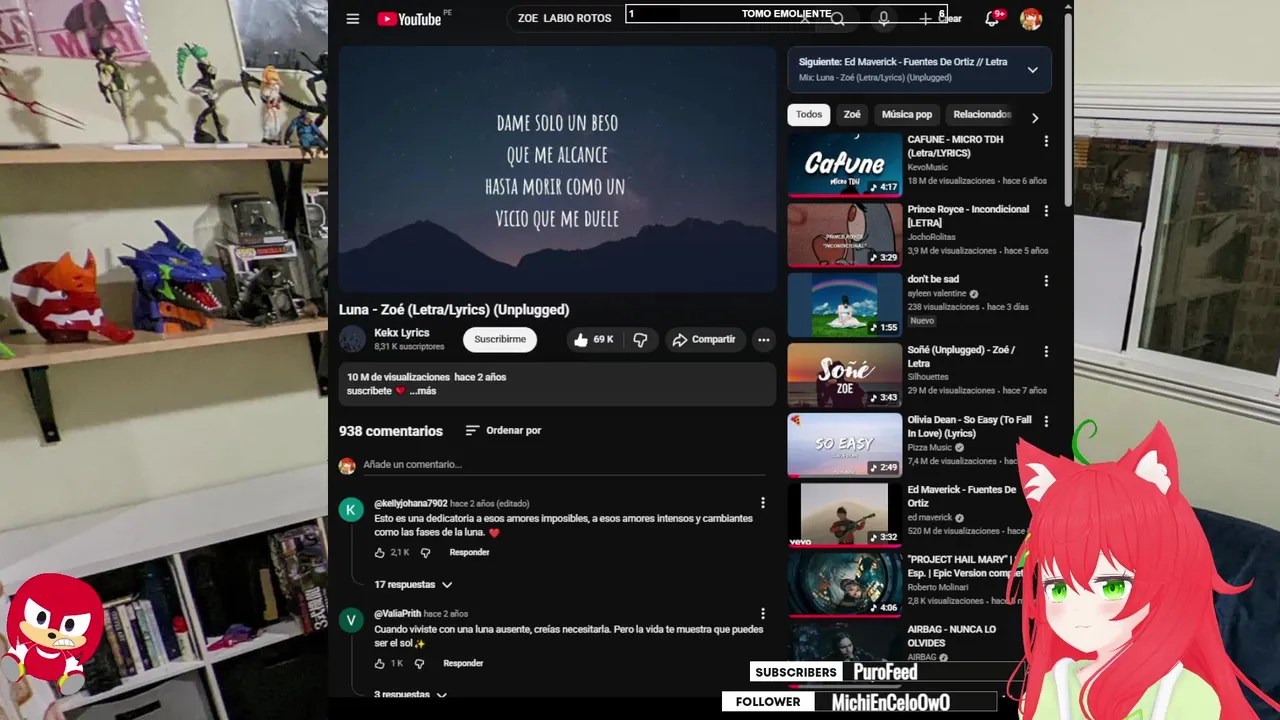Like the video with thumbs up

[594, 340]
